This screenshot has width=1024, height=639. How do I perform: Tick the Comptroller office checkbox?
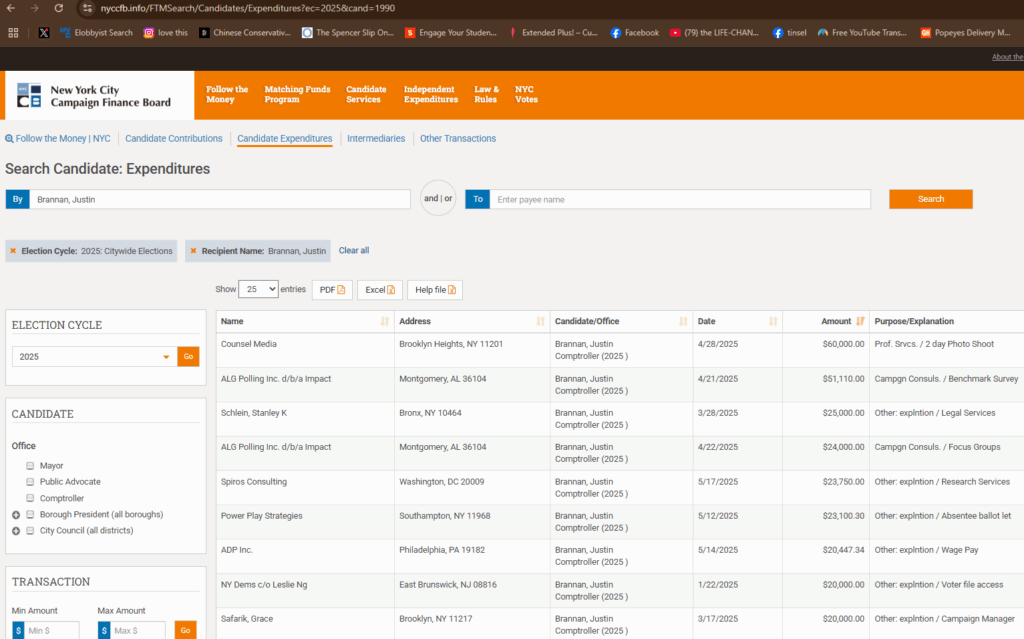(x=30, y=499)
